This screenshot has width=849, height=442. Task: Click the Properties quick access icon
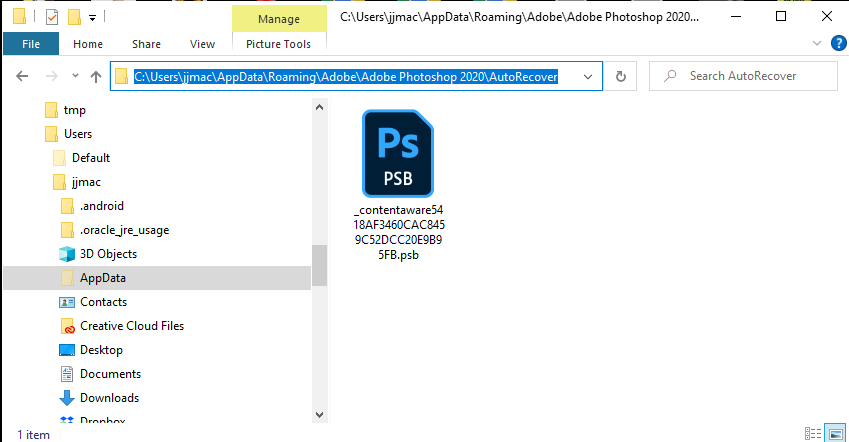pos(53,17)
